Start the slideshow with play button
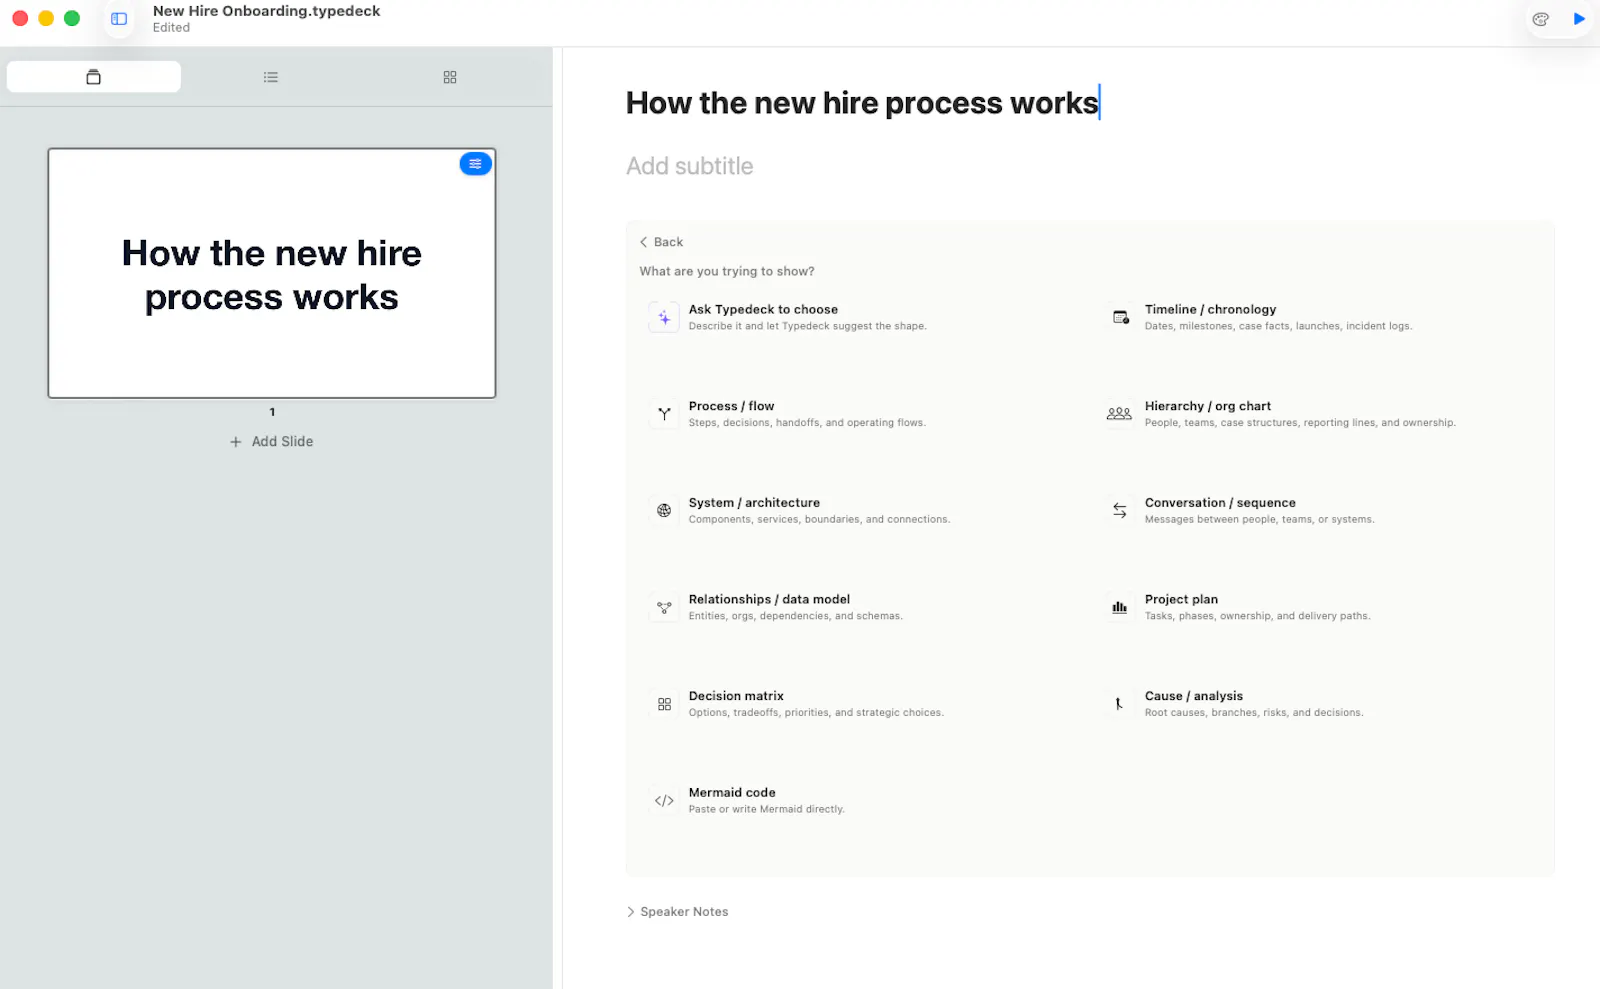The height and width of the screenshot is (989, 1600). pos(1579,19)
